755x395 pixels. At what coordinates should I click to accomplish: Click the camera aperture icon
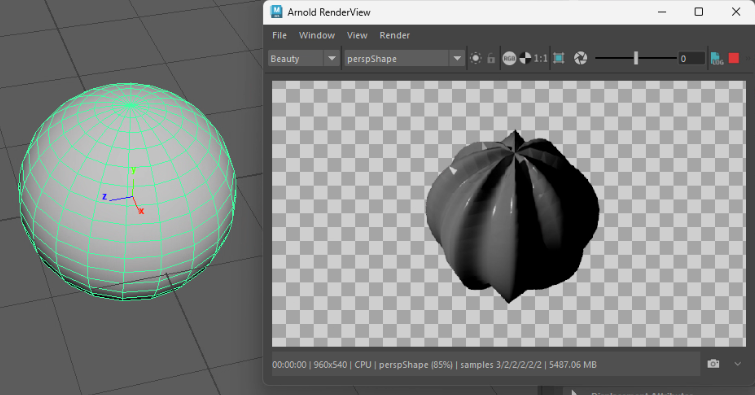tap(580, 58)
